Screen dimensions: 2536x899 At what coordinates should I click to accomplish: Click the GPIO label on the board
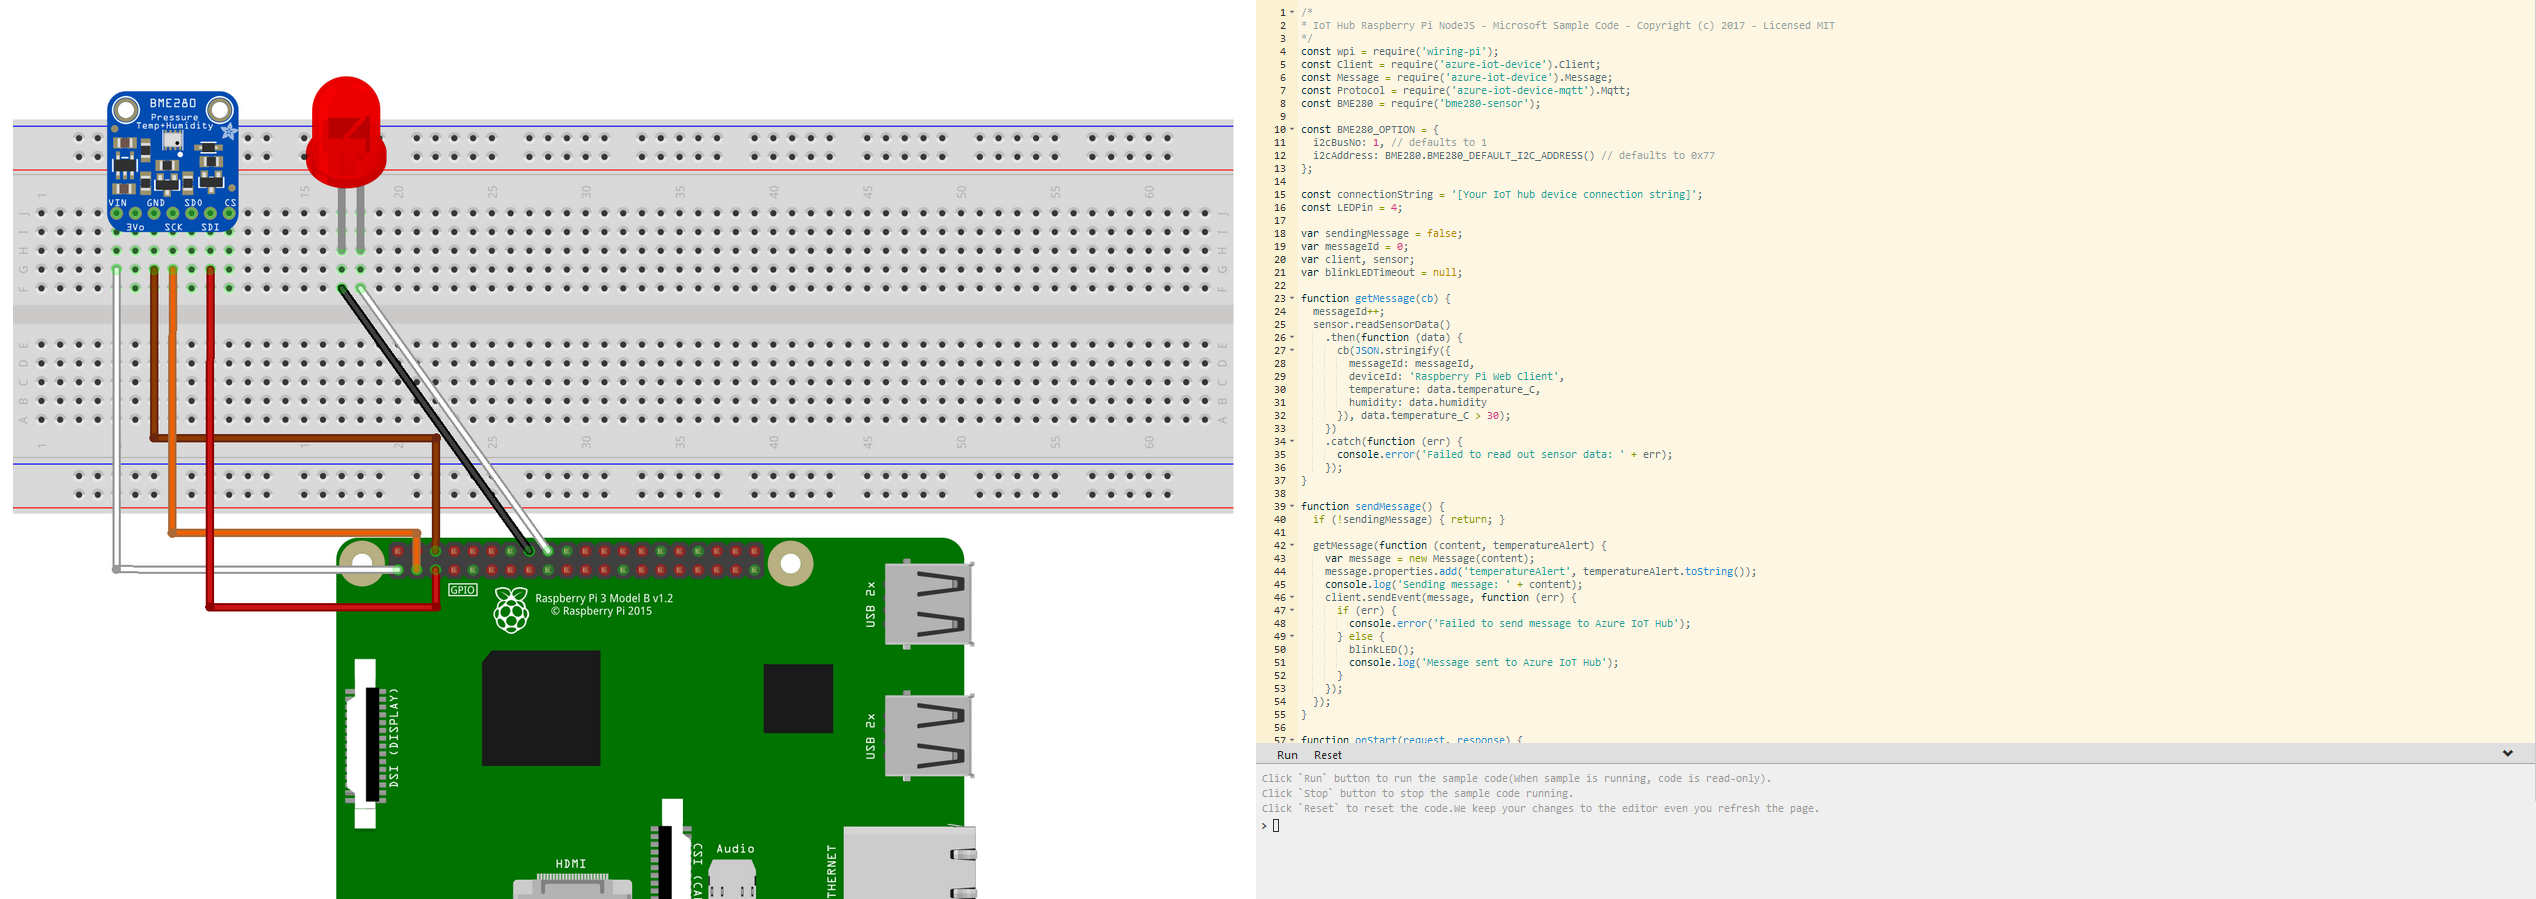(x=462, y=590)
